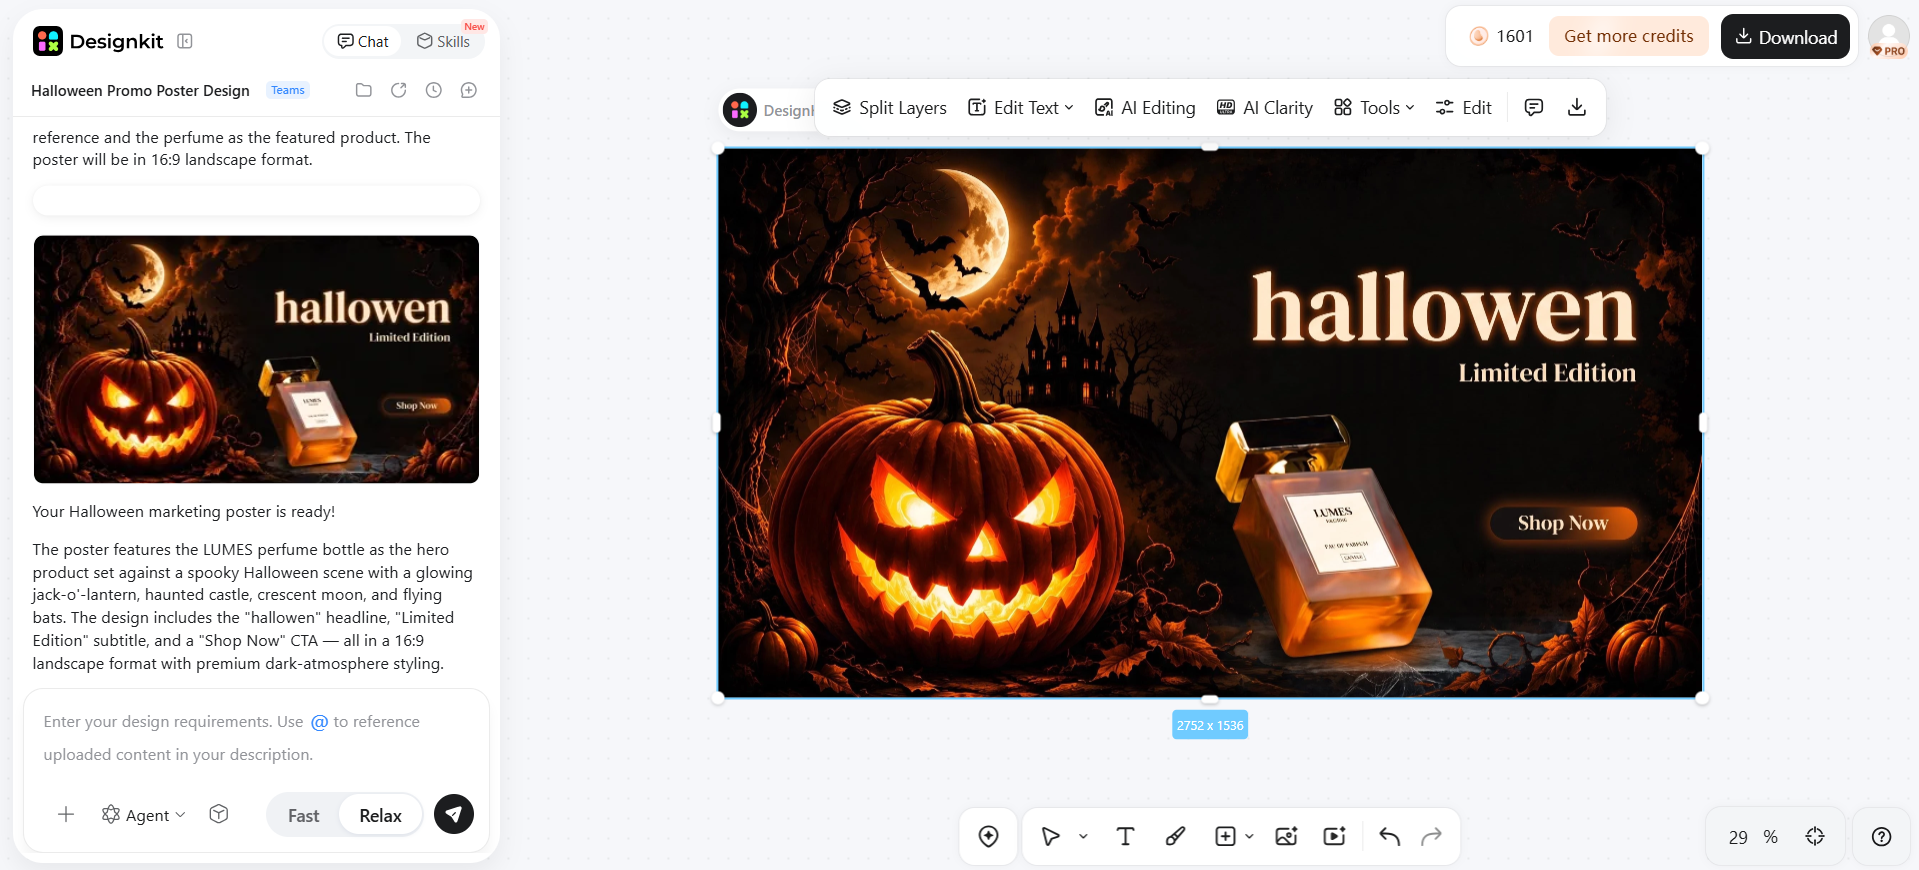
Task: Click the Edit adjustments option in the canvas toolbar
Action: pyautogui.click(x=1463, y=107)
